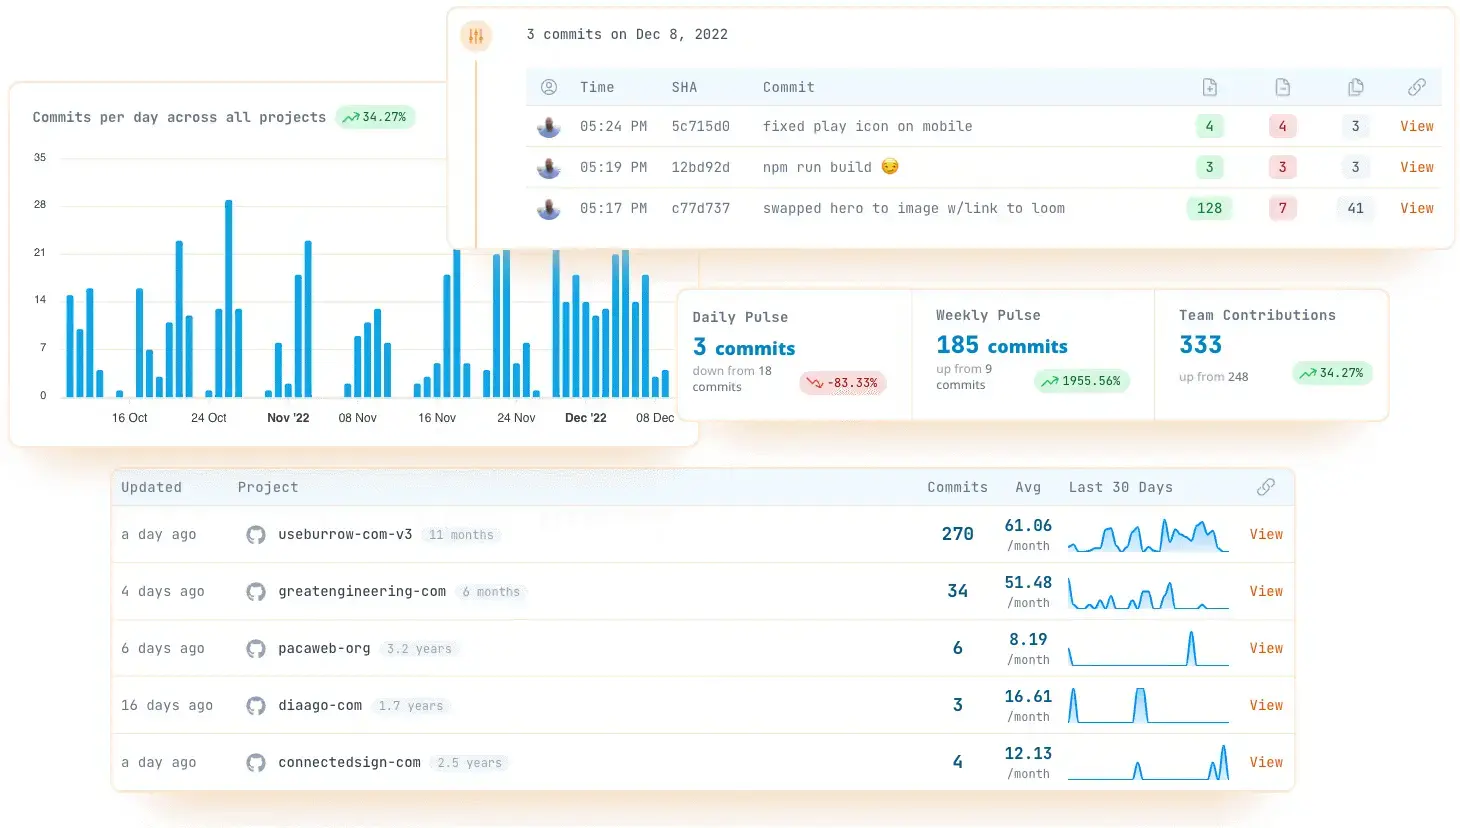This screenshot has height=828, width=1460.
Task: Click GitHub icon beside pacaweb-org
Action: (256, 649)
